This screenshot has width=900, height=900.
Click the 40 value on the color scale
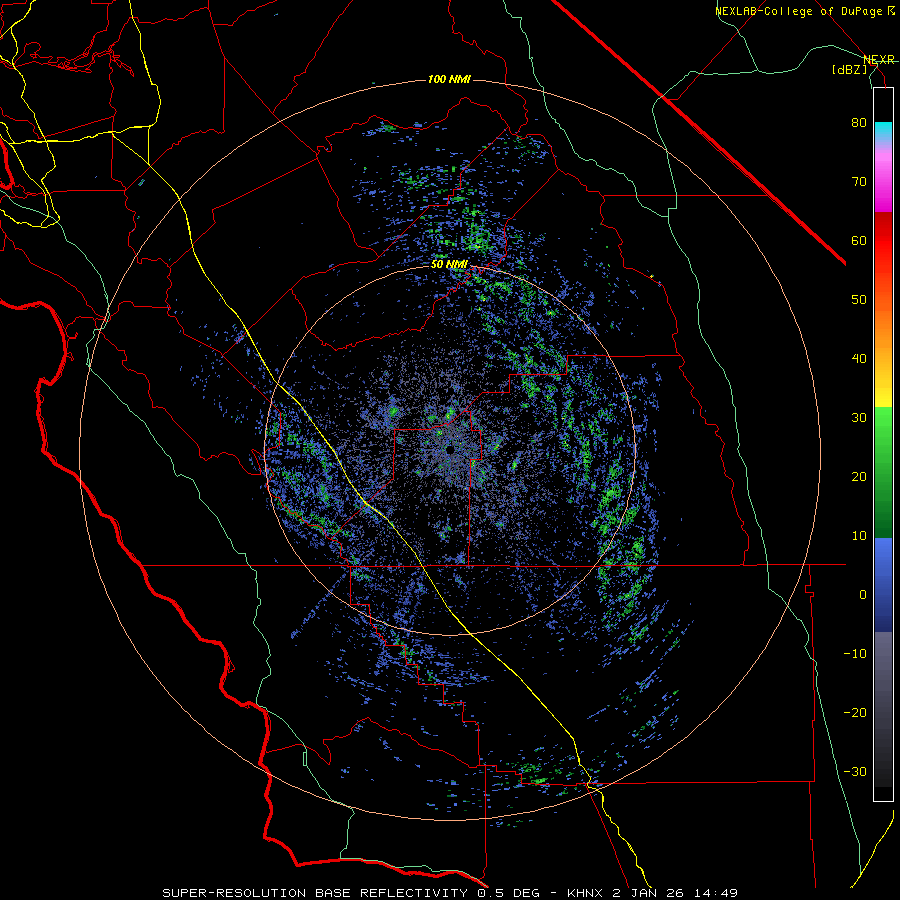[859, 359]
